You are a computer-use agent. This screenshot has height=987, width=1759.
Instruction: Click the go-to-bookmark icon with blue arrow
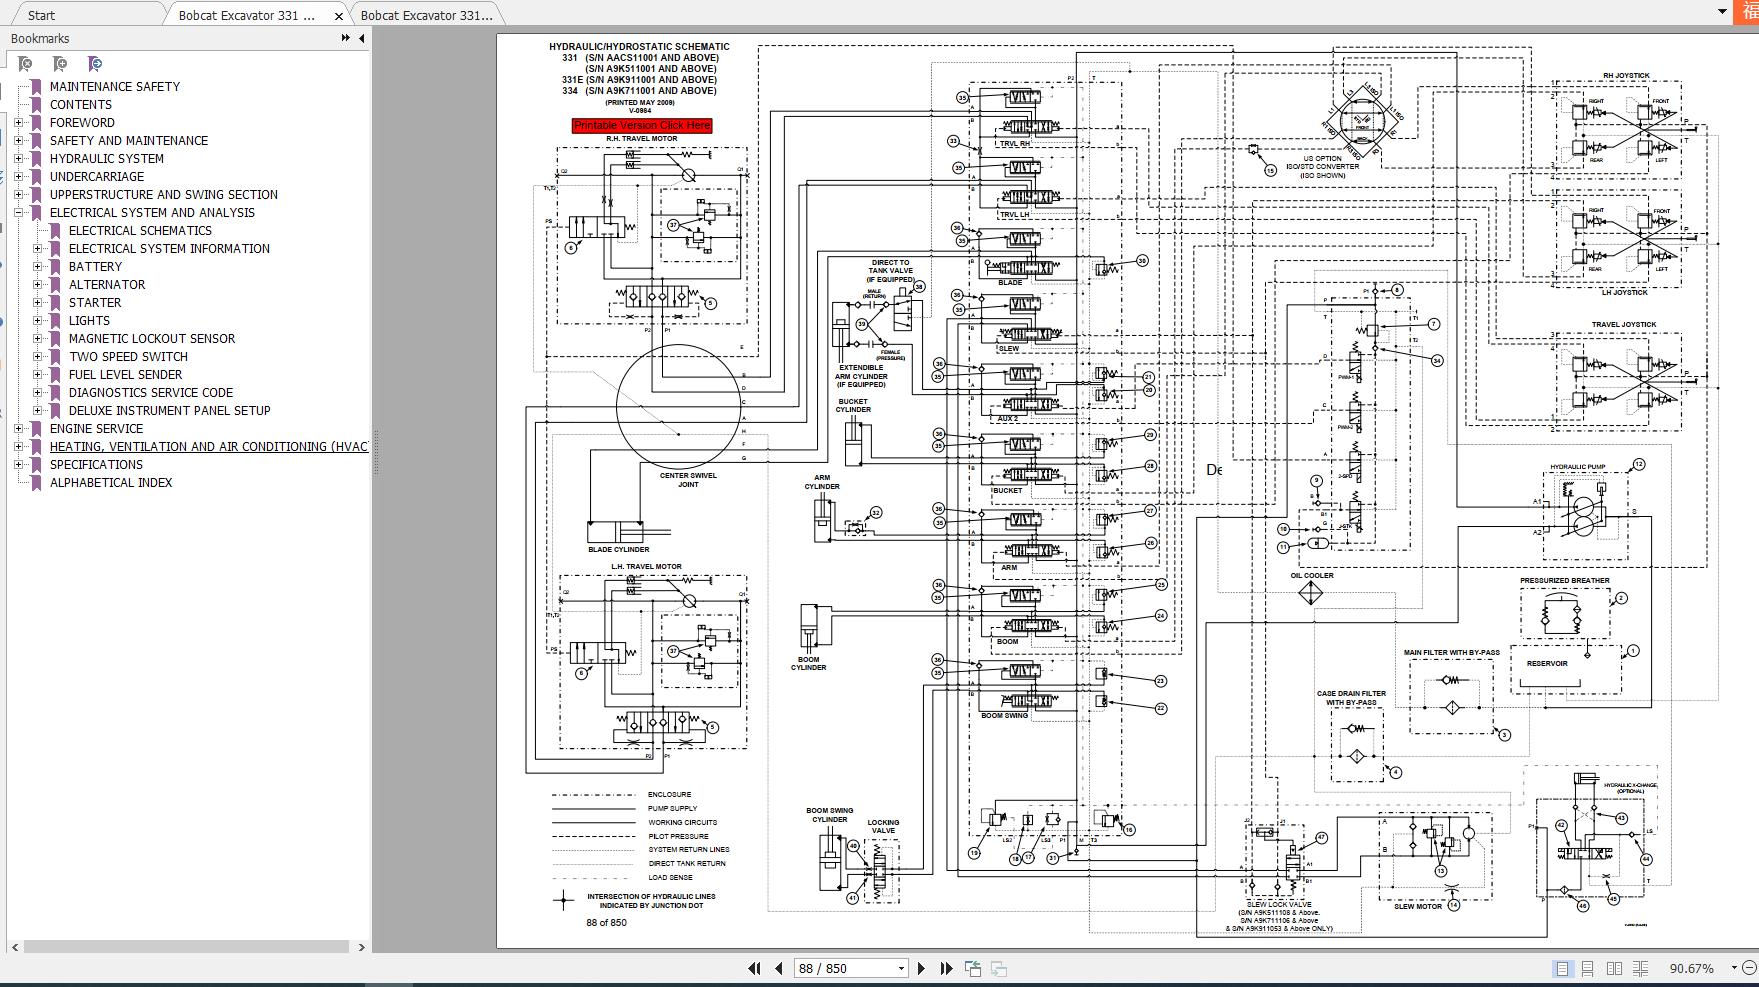(x=95, y=64)
